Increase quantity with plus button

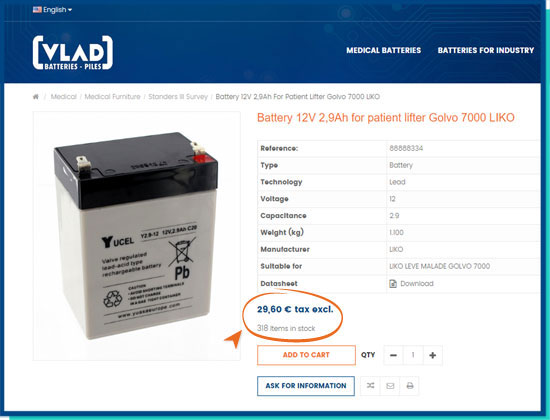tap(432, 355)
